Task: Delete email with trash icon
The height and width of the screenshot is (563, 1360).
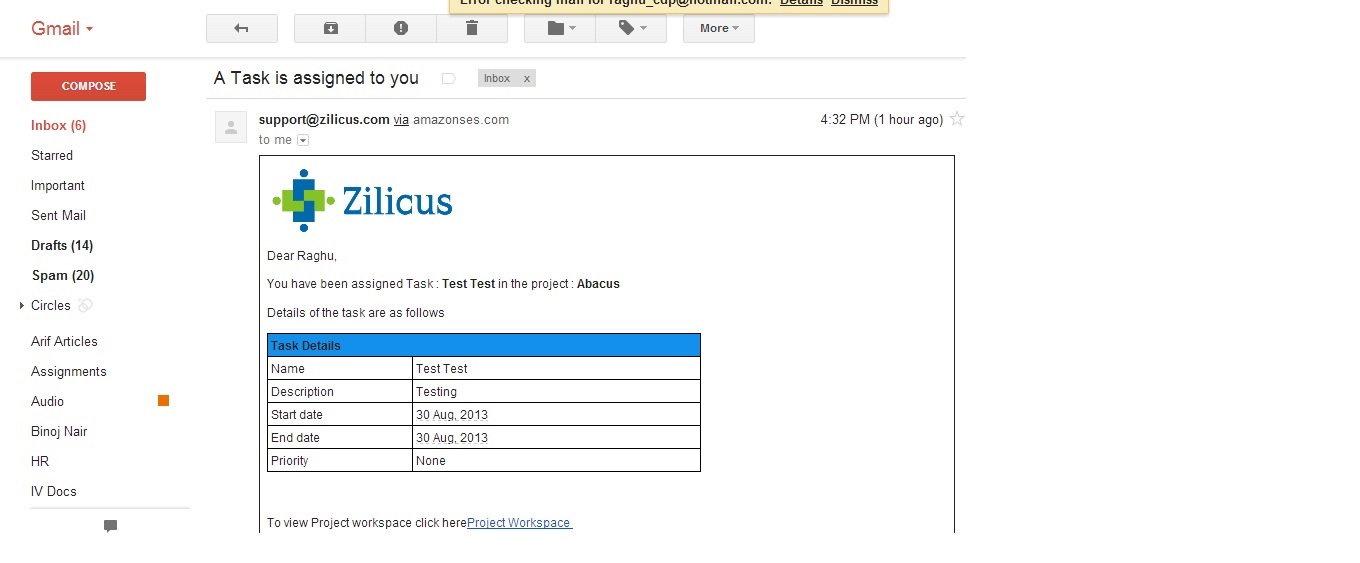Action: pos(472,29)
